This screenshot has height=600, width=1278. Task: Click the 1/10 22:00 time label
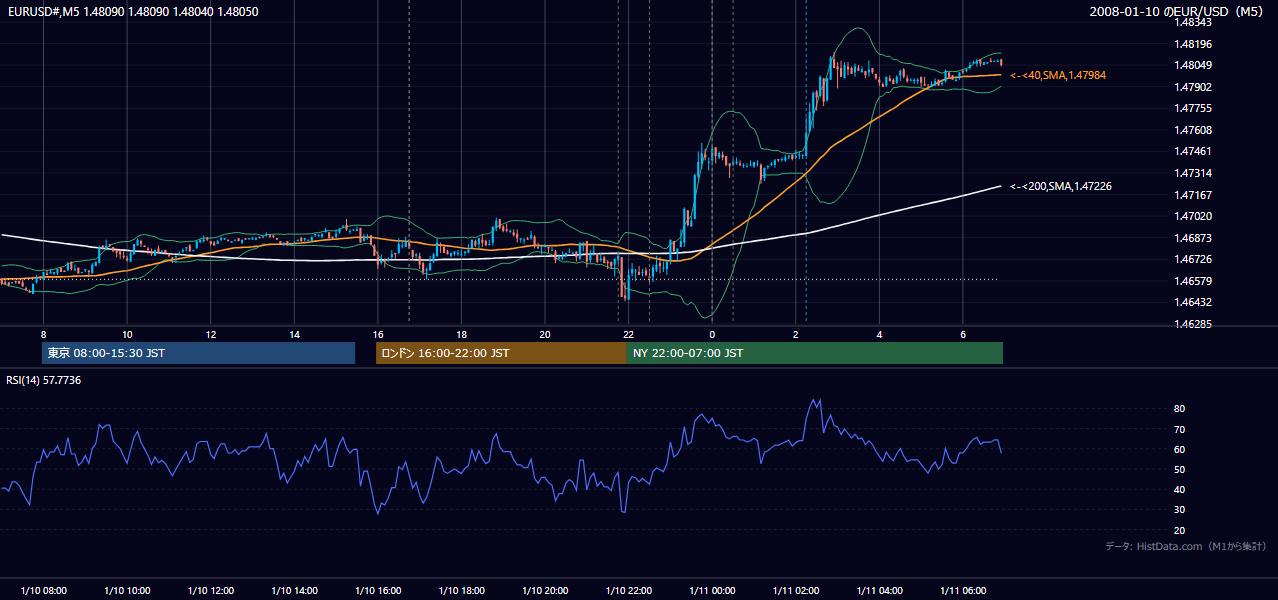[x=628, y=591]
